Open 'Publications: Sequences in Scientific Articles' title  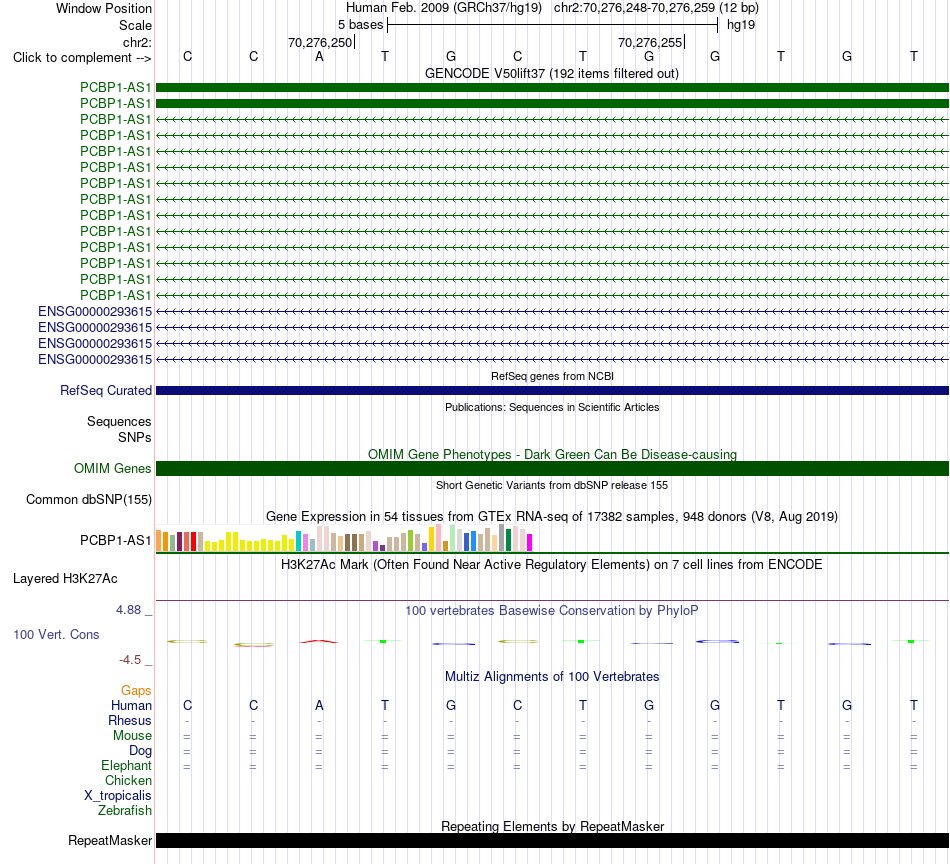point(552,407)
